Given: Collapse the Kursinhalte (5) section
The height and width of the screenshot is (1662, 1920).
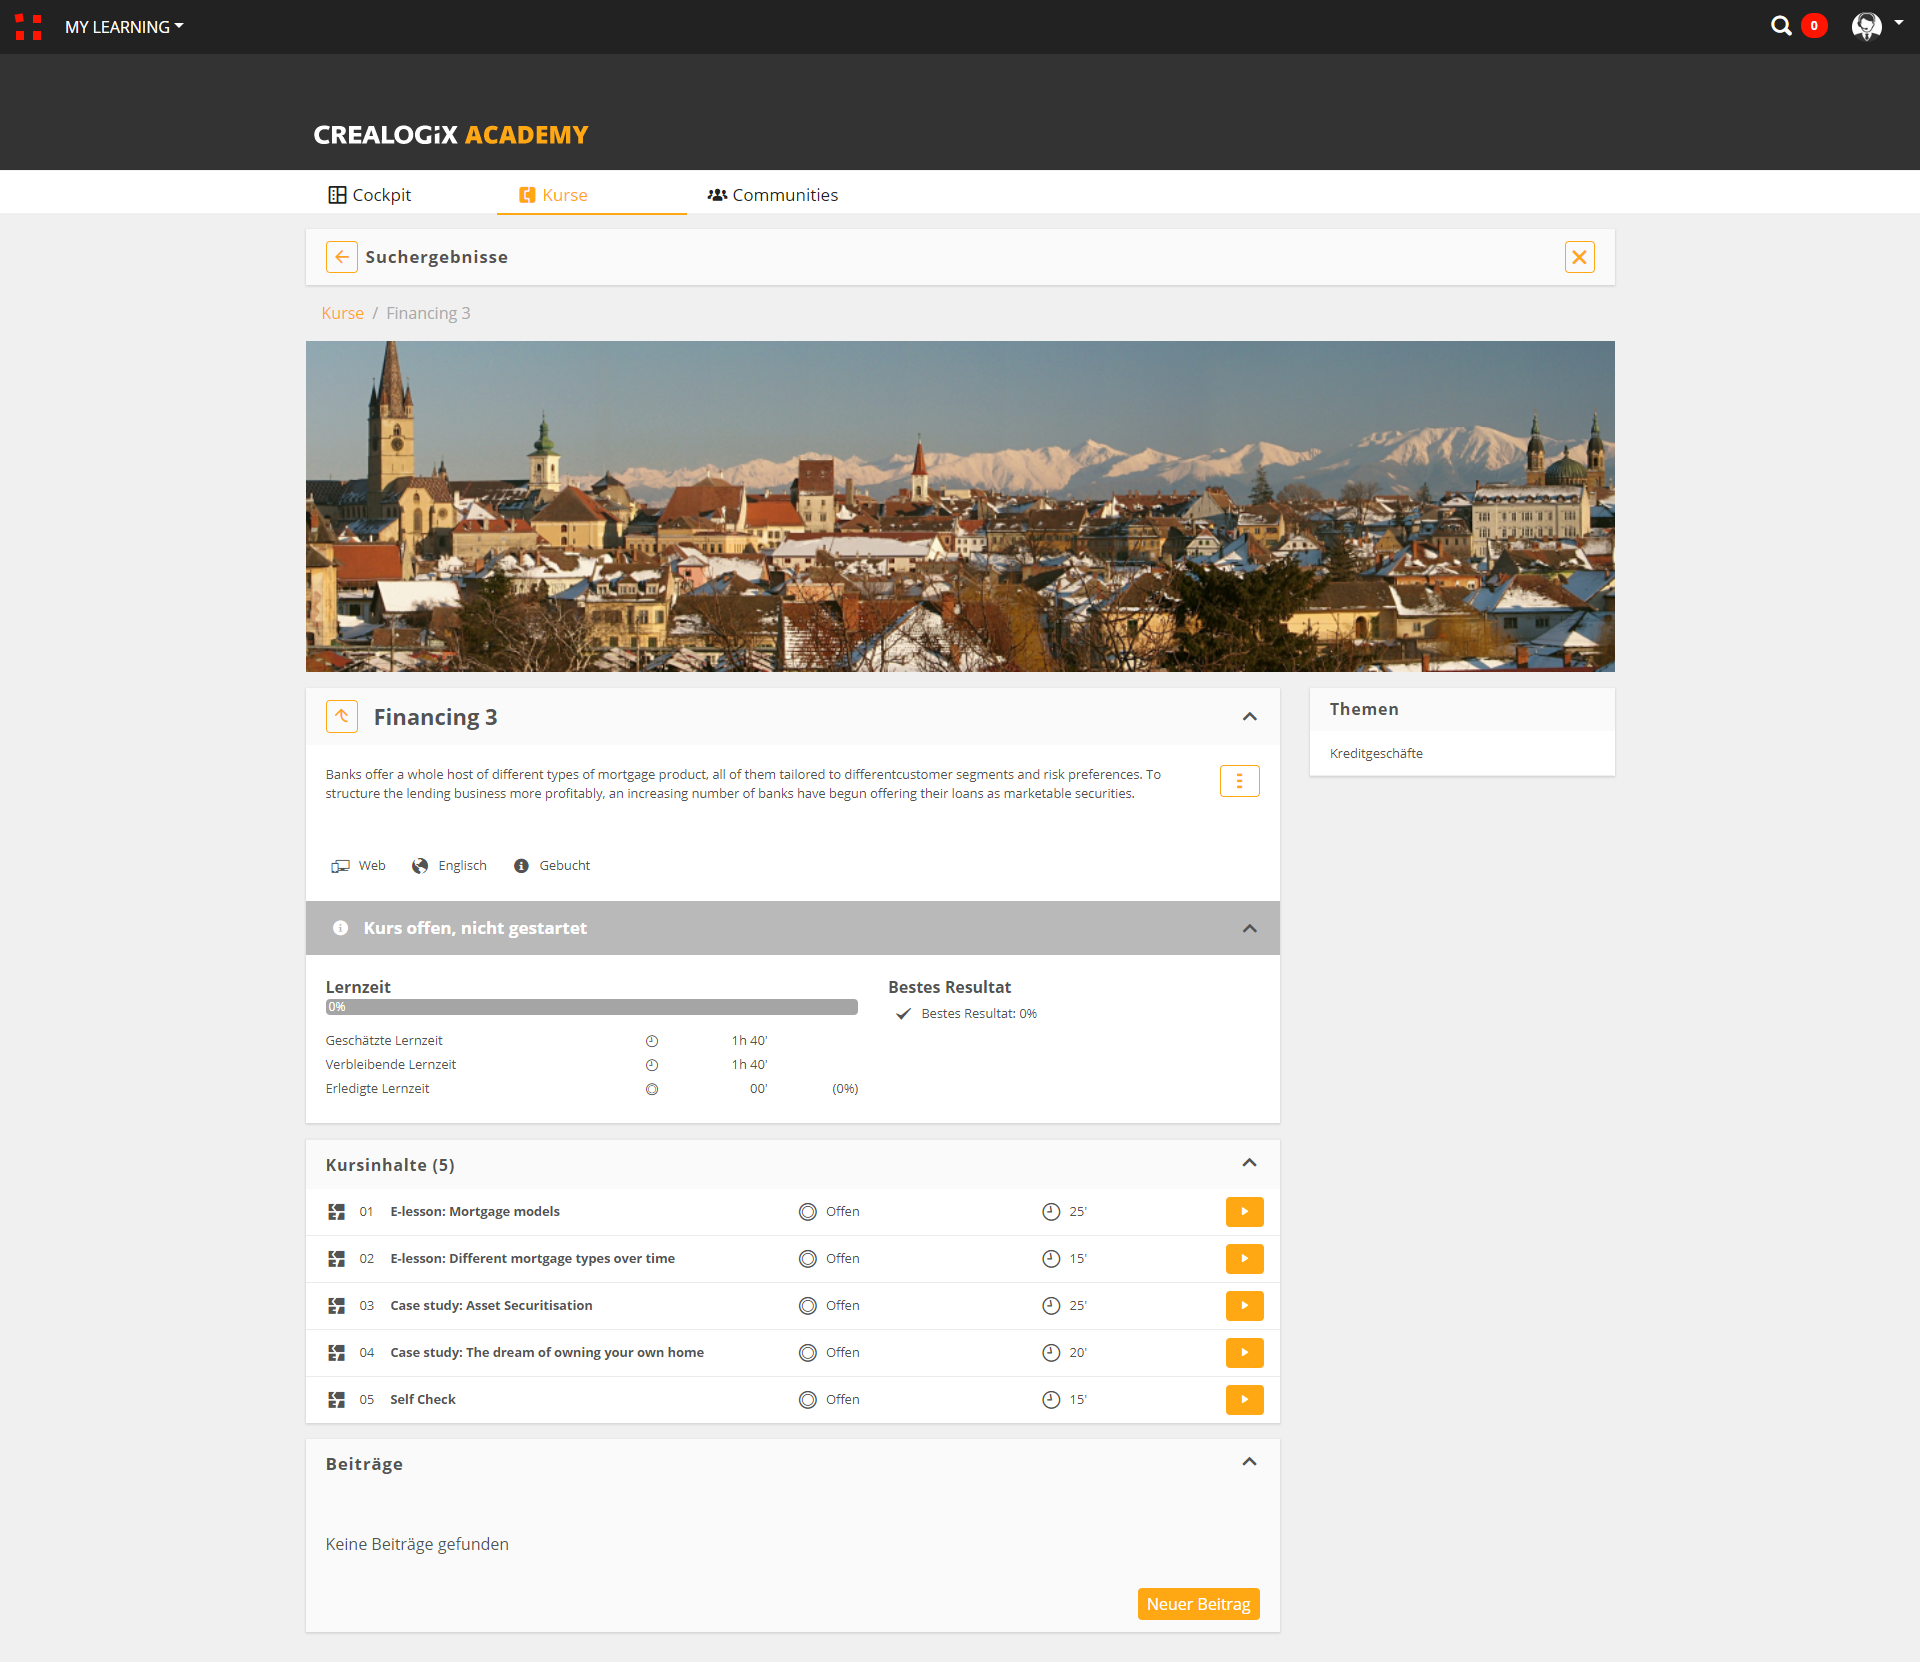Looking at the screenshot, I should click(x=1249, y=1163).
